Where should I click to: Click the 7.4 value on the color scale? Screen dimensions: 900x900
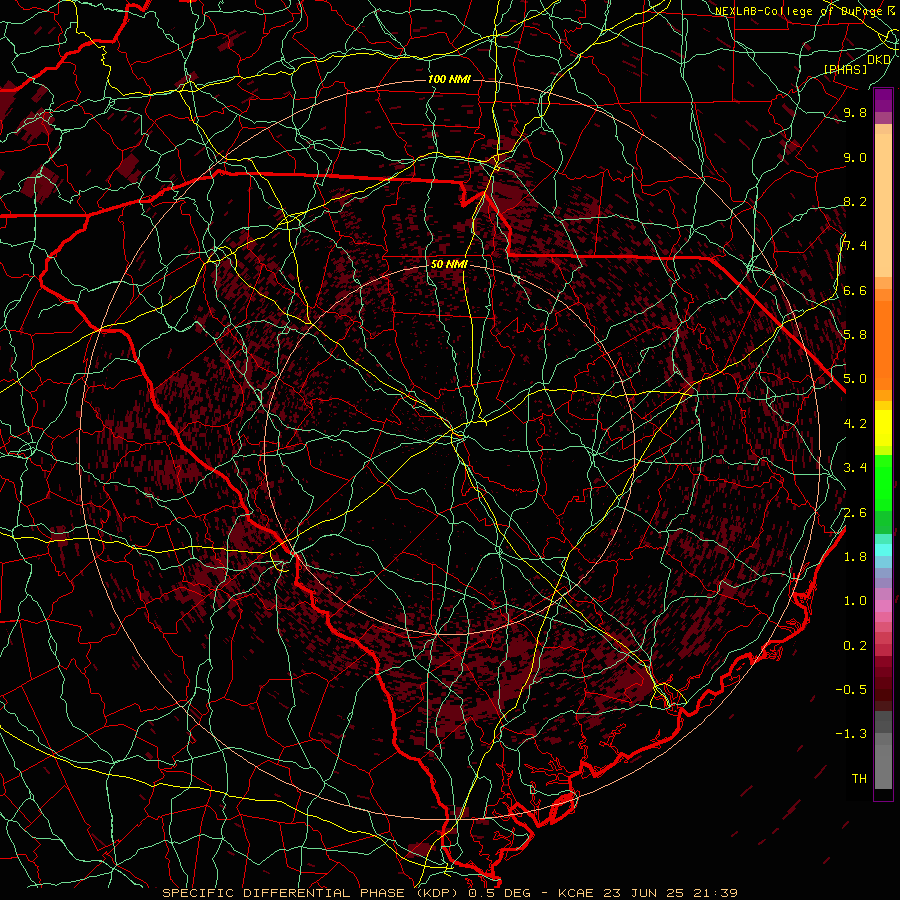click(x=855, y=246)
